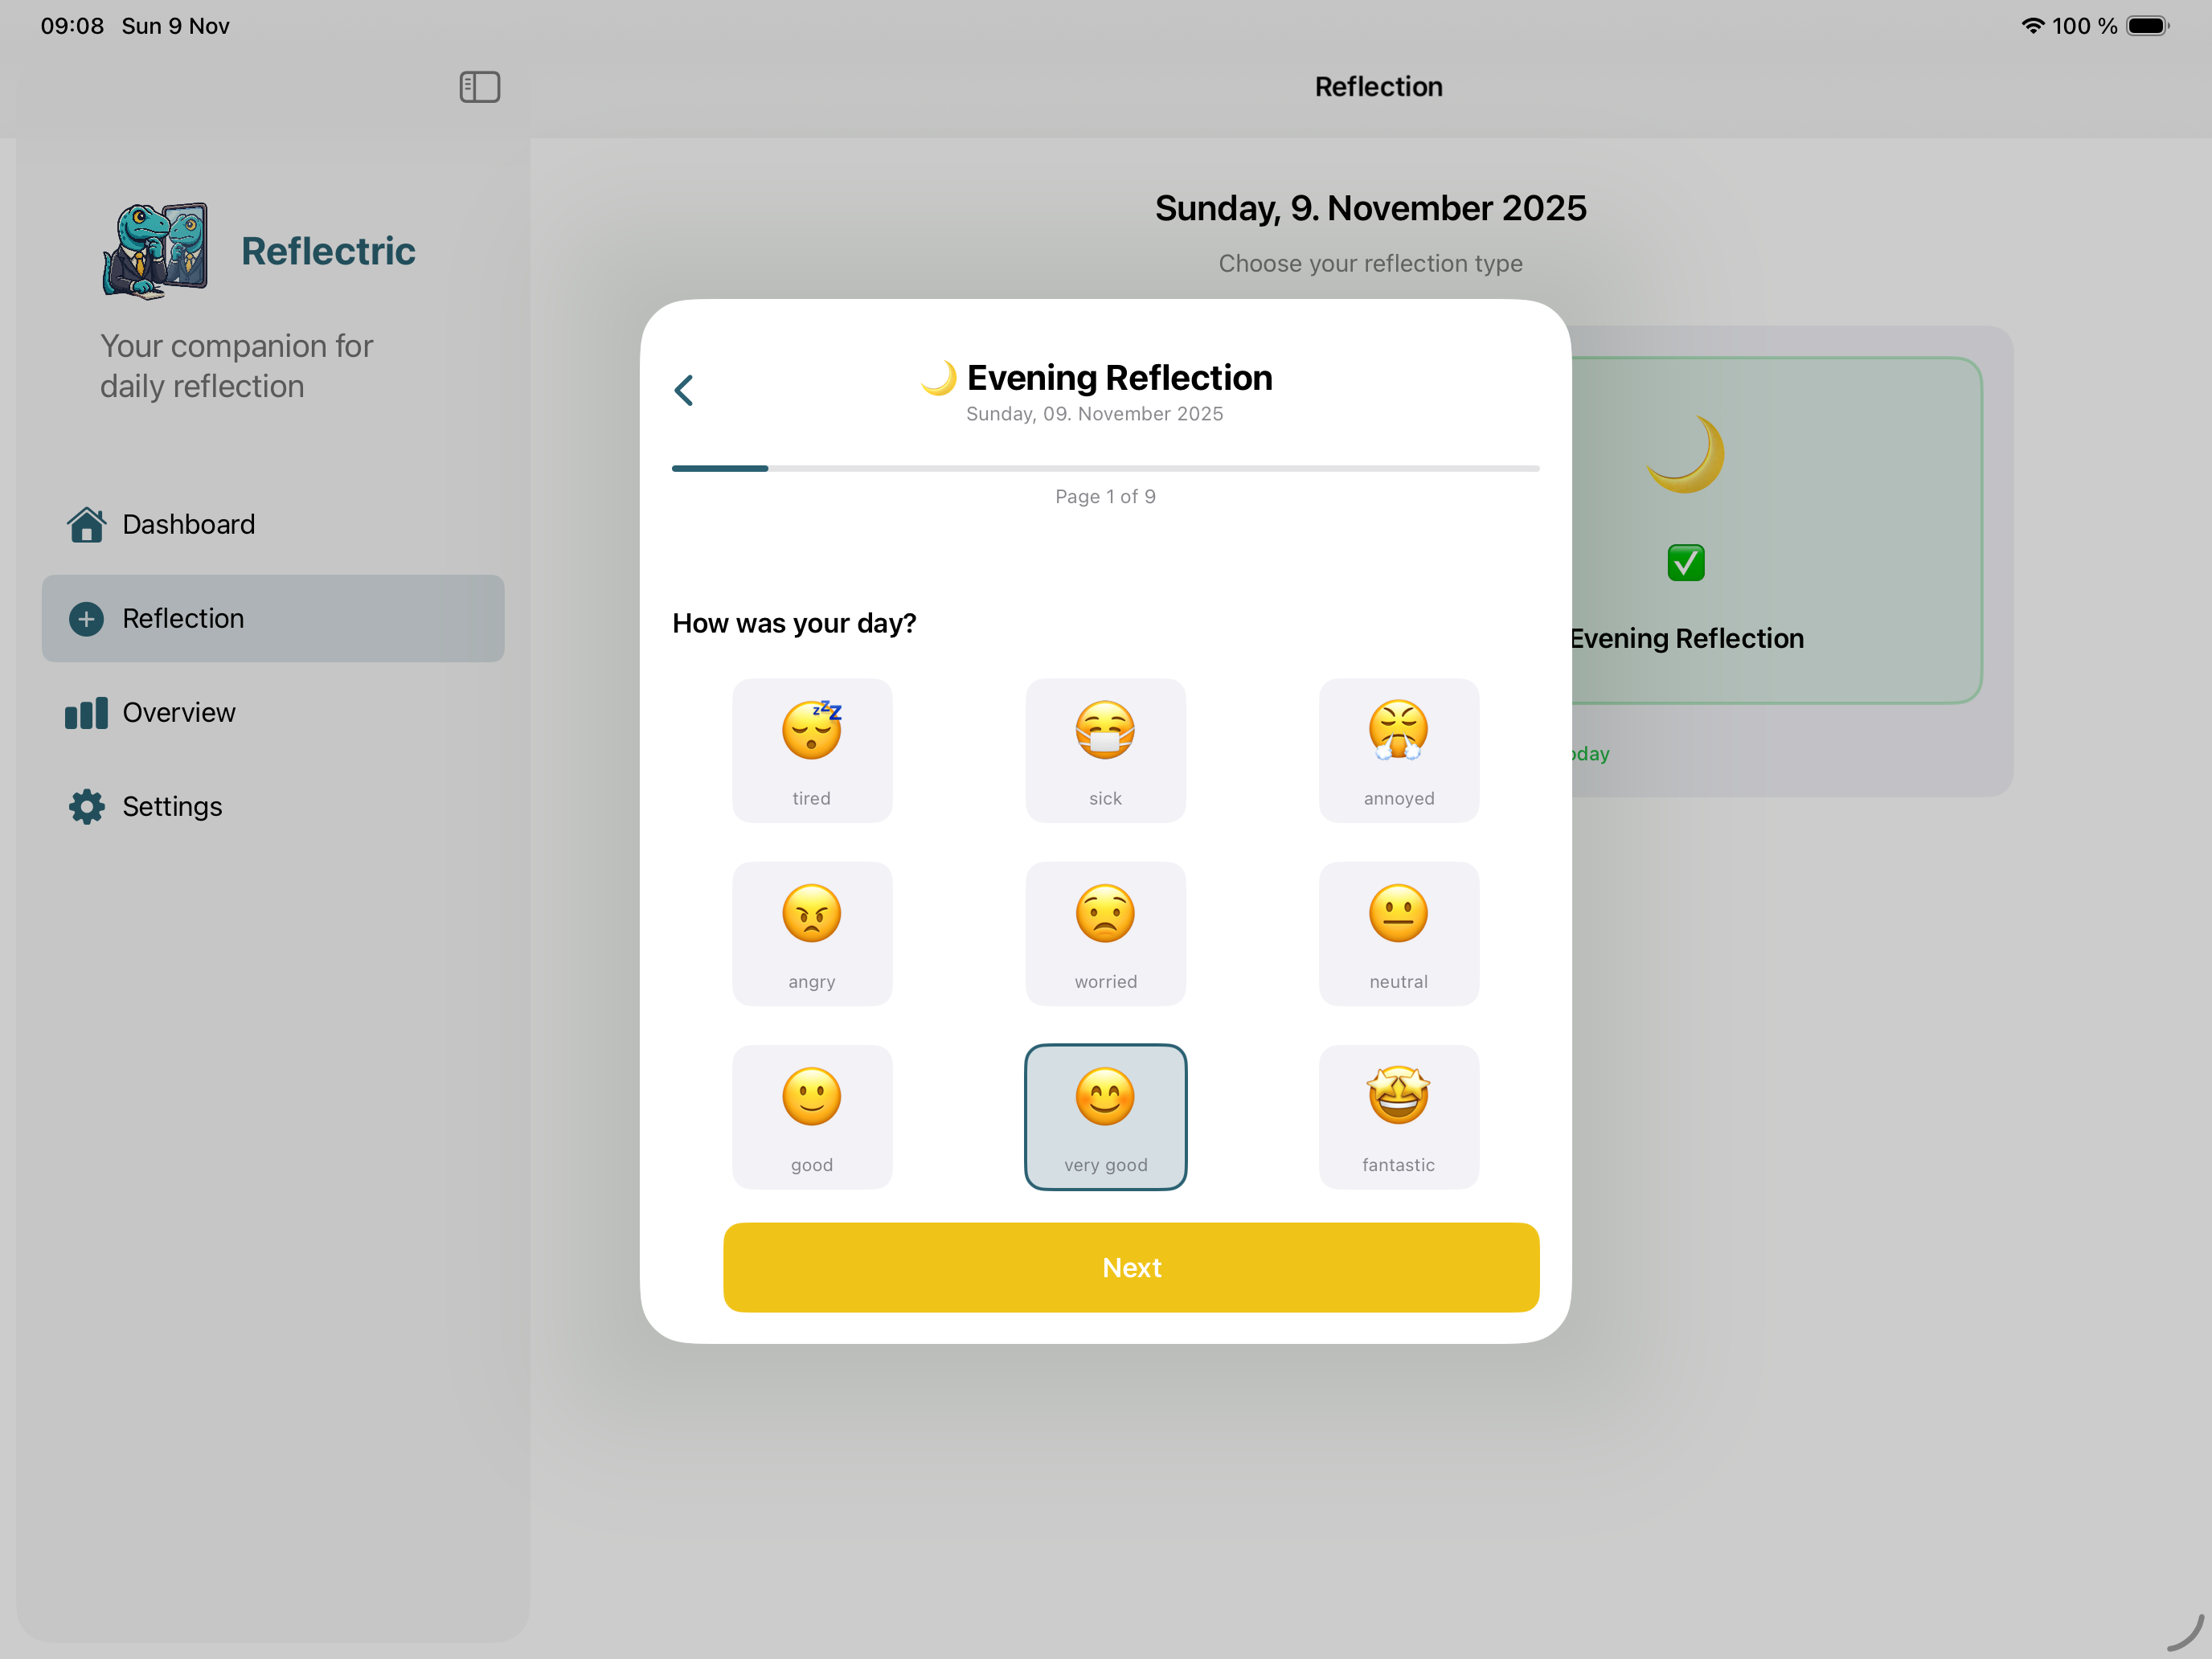Screen dimensions: 2212x1659
Task: Click the Sunday, 09. November 2025 dialog date
Action: point(1095,414)
